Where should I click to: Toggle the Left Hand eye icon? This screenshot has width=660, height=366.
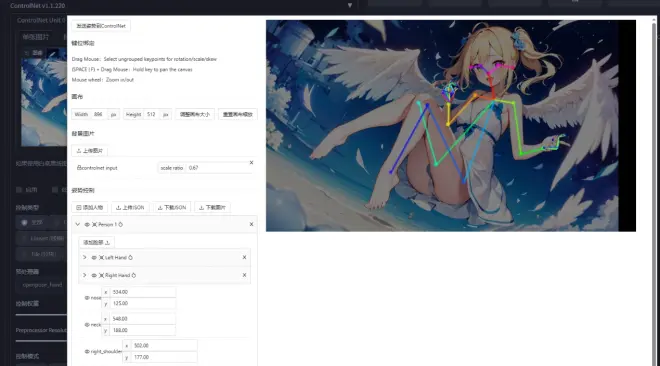click(94, 257)
